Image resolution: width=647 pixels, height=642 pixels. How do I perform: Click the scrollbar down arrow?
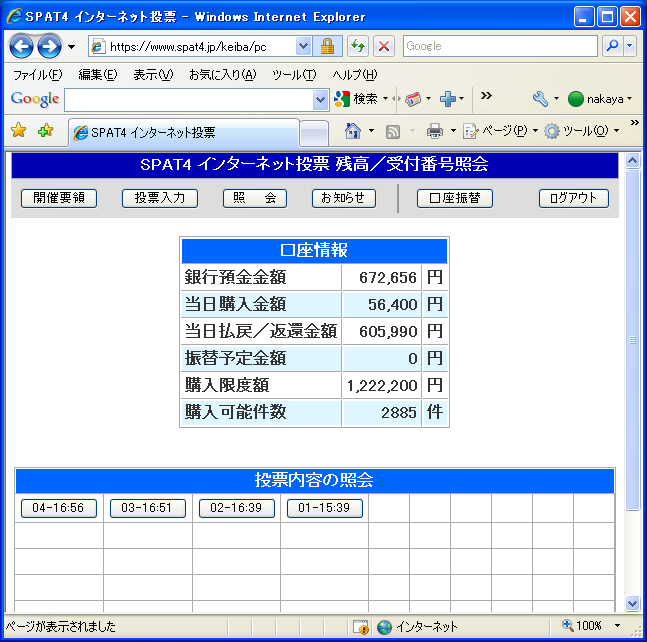coord(632,603)
